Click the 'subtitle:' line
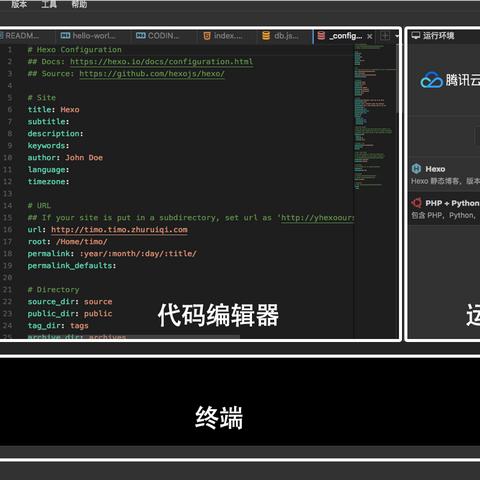Image resolution: width=480 pixels, height=480 pixels. point(48,122)
